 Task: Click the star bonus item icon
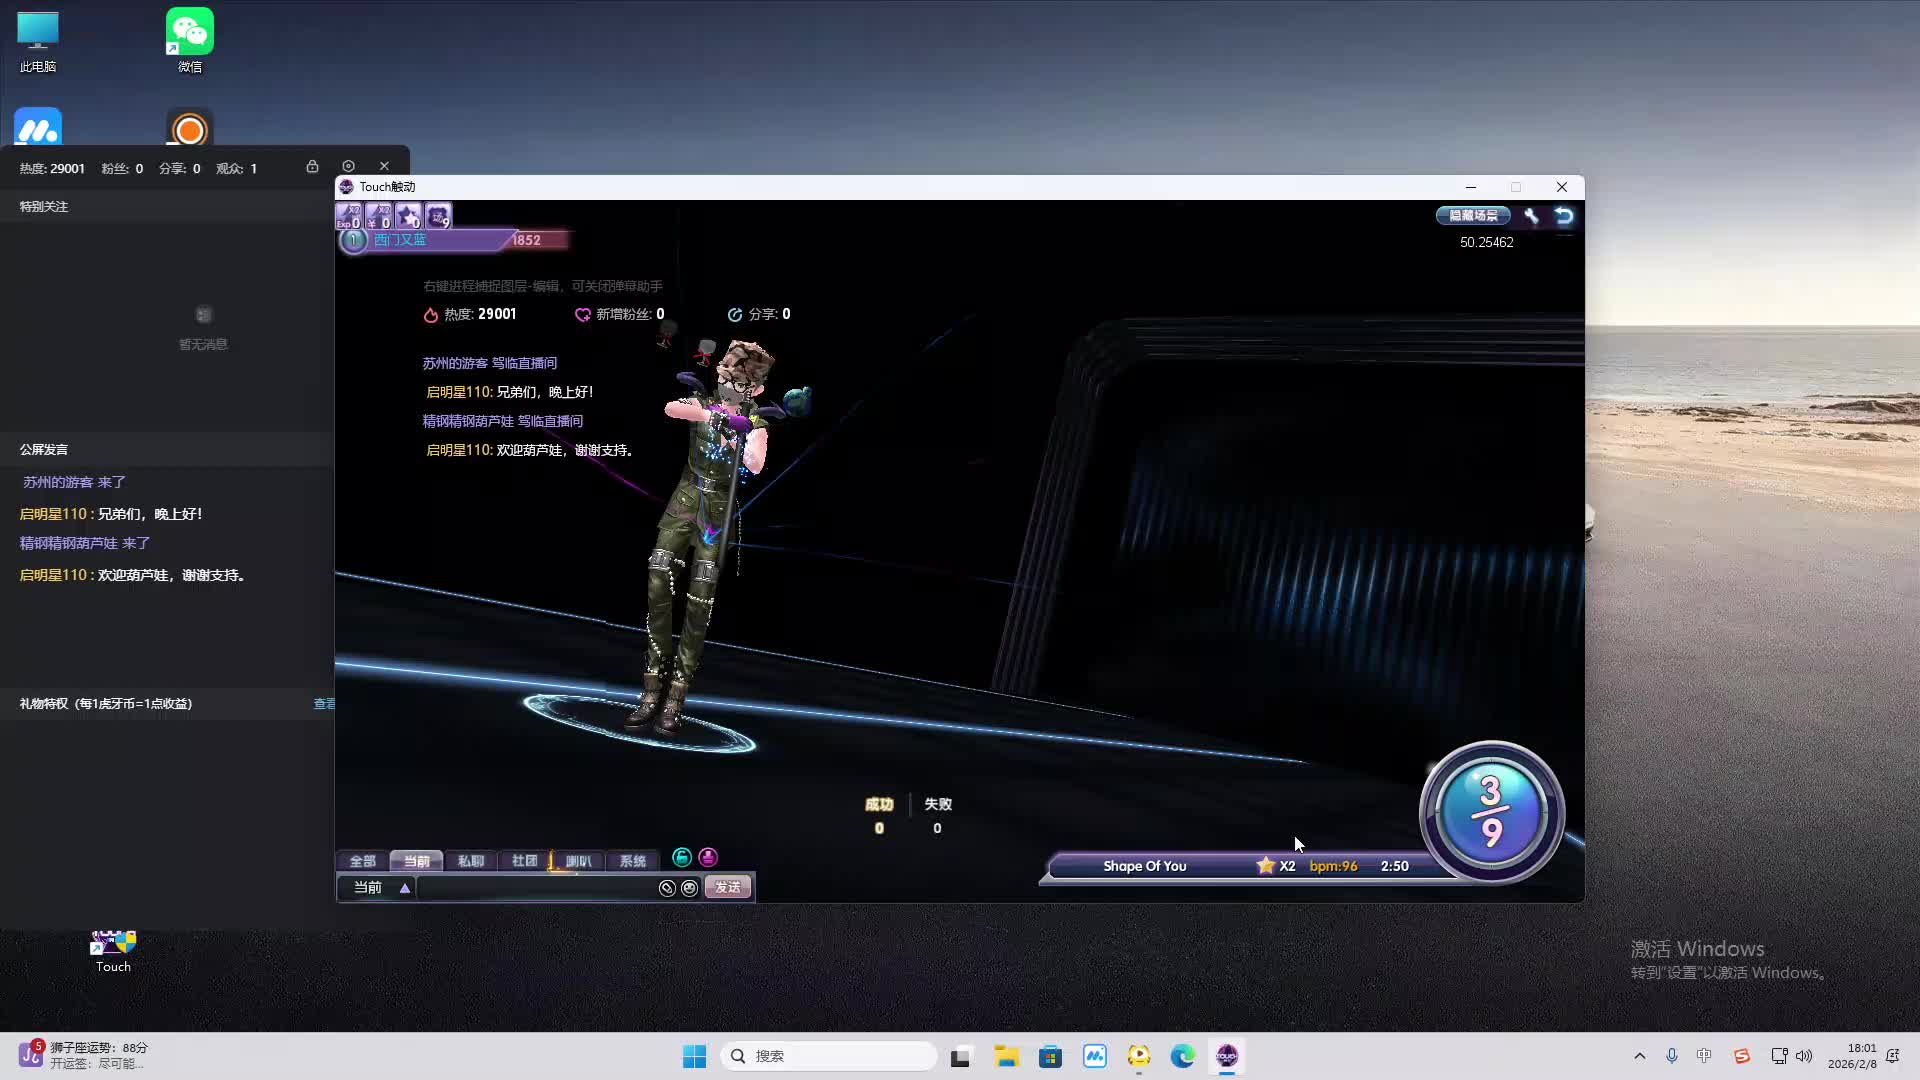click(x=408, y=216)
